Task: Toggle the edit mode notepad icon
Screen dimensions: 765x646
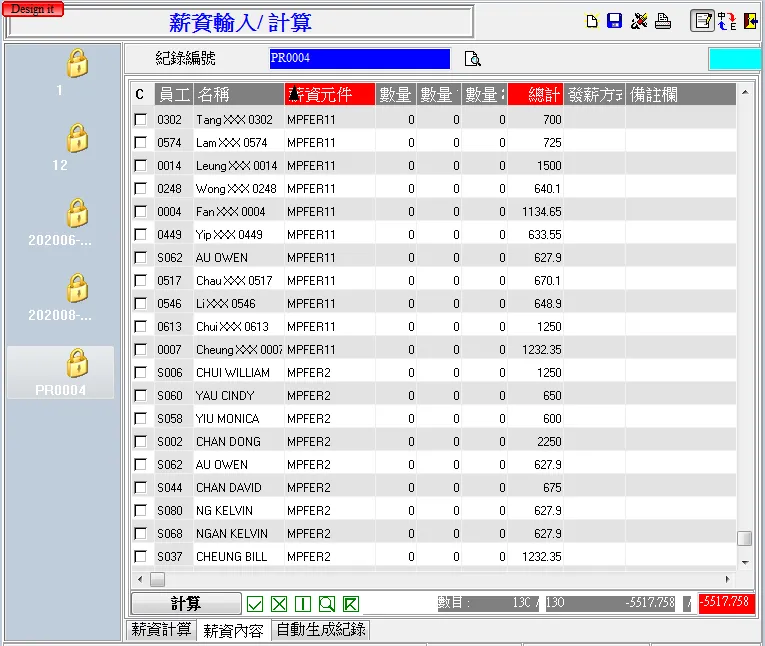Action: point(703,21)
